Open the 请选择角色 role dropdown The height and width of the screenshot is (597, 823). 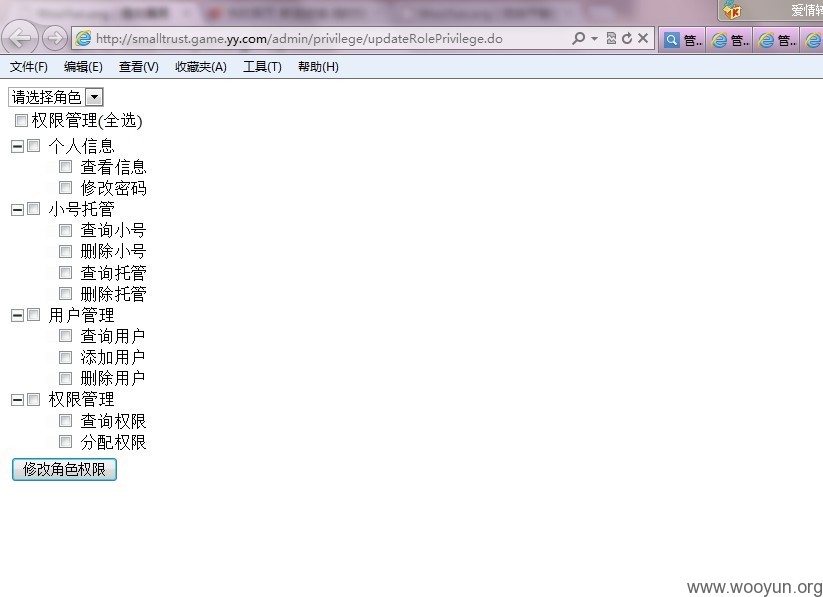point(56,97)
